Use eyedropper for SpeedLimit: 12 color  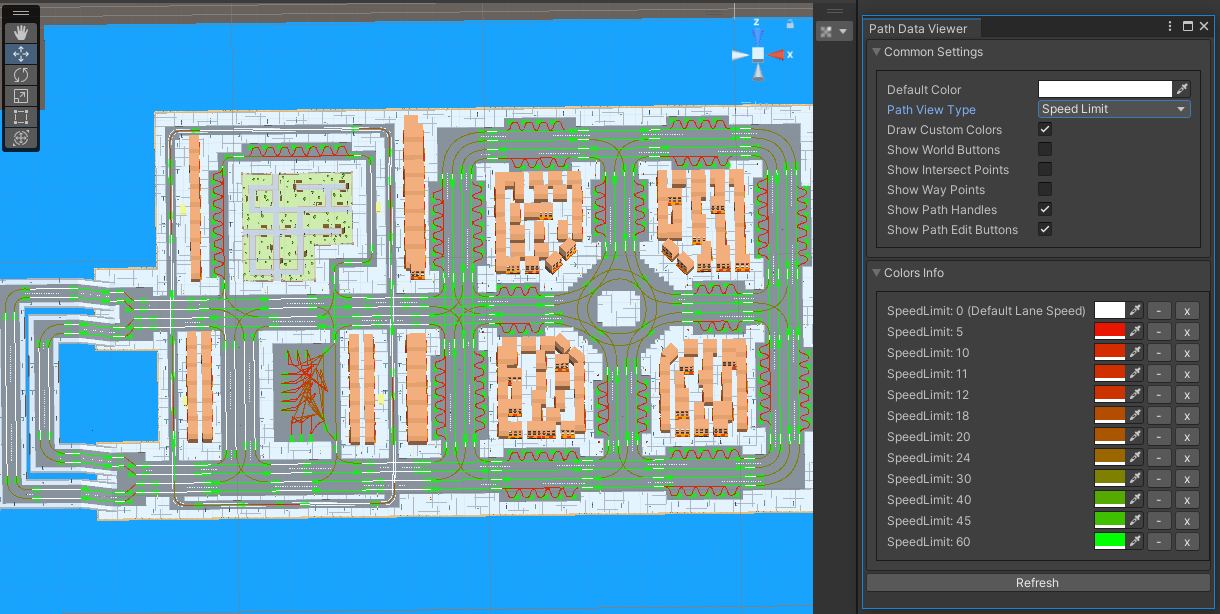tap(1135, 395)
